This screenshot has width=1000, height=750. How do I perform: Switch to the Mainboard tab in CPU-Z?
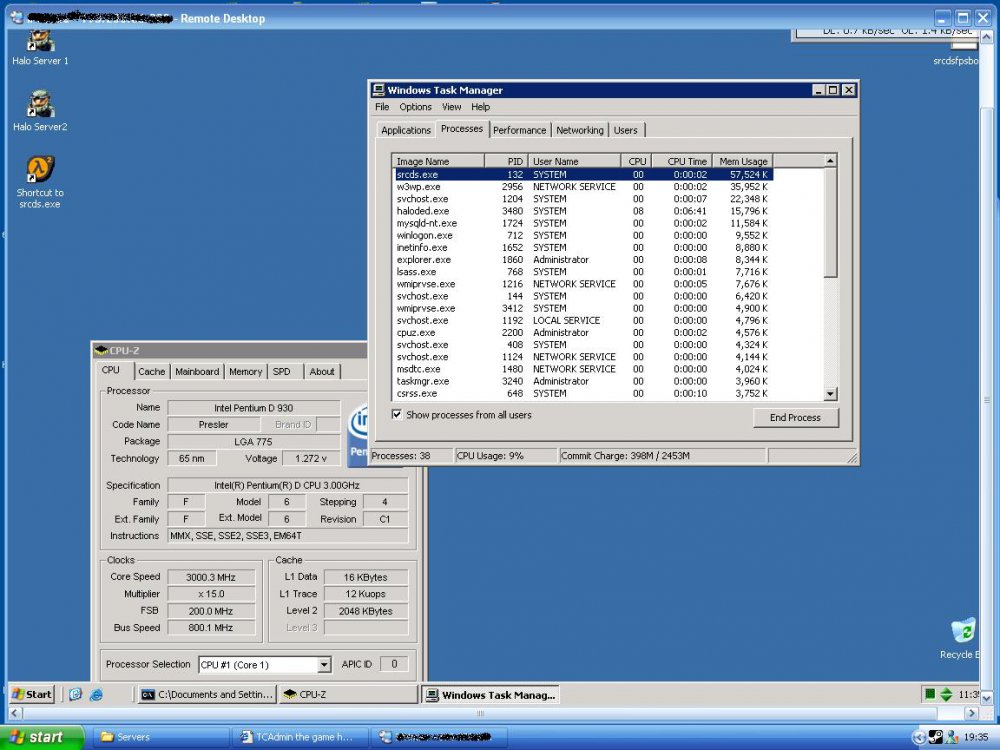click(x=197, y=371)
